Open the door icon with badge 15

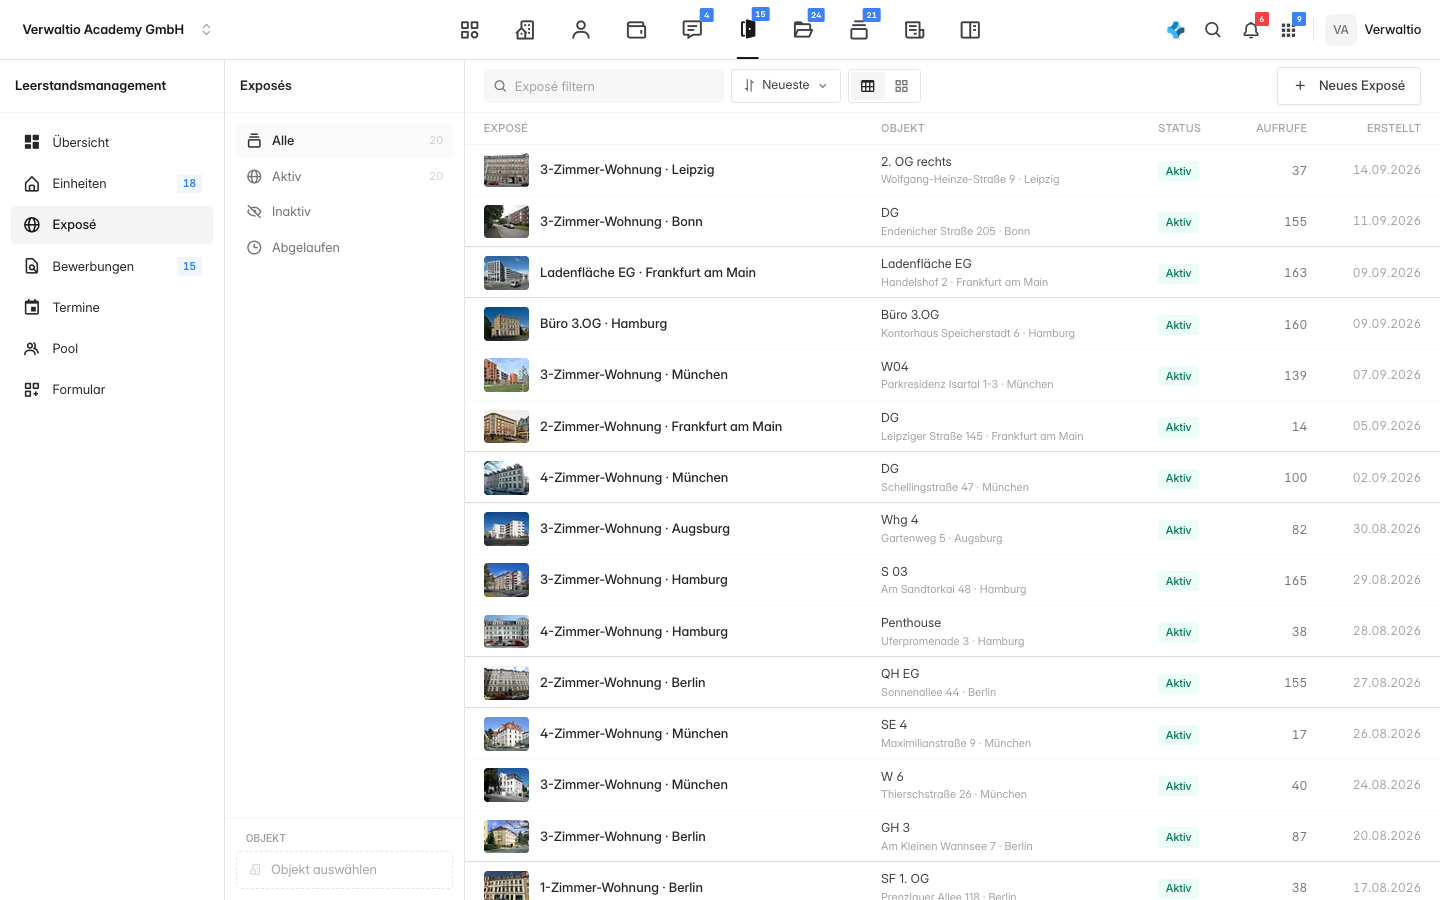pos(748,30)
